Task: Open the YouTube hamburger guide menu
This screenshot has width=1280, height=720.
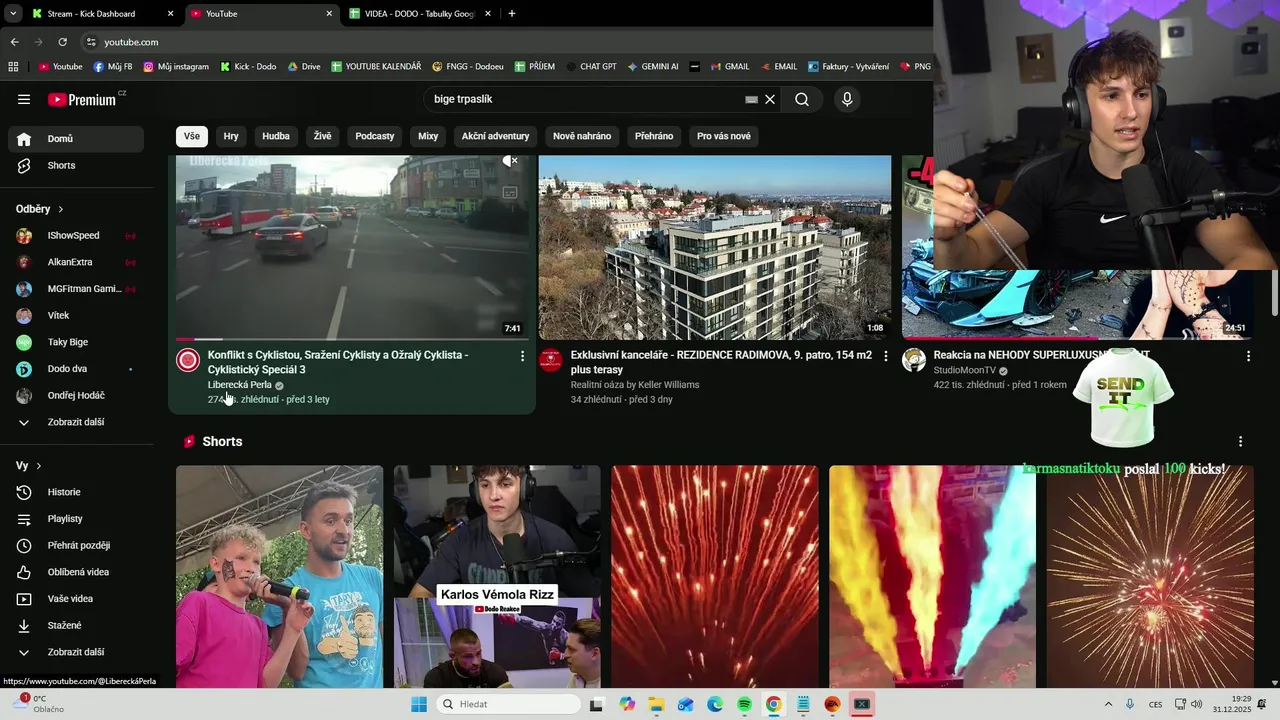Action: coord(24,99)
